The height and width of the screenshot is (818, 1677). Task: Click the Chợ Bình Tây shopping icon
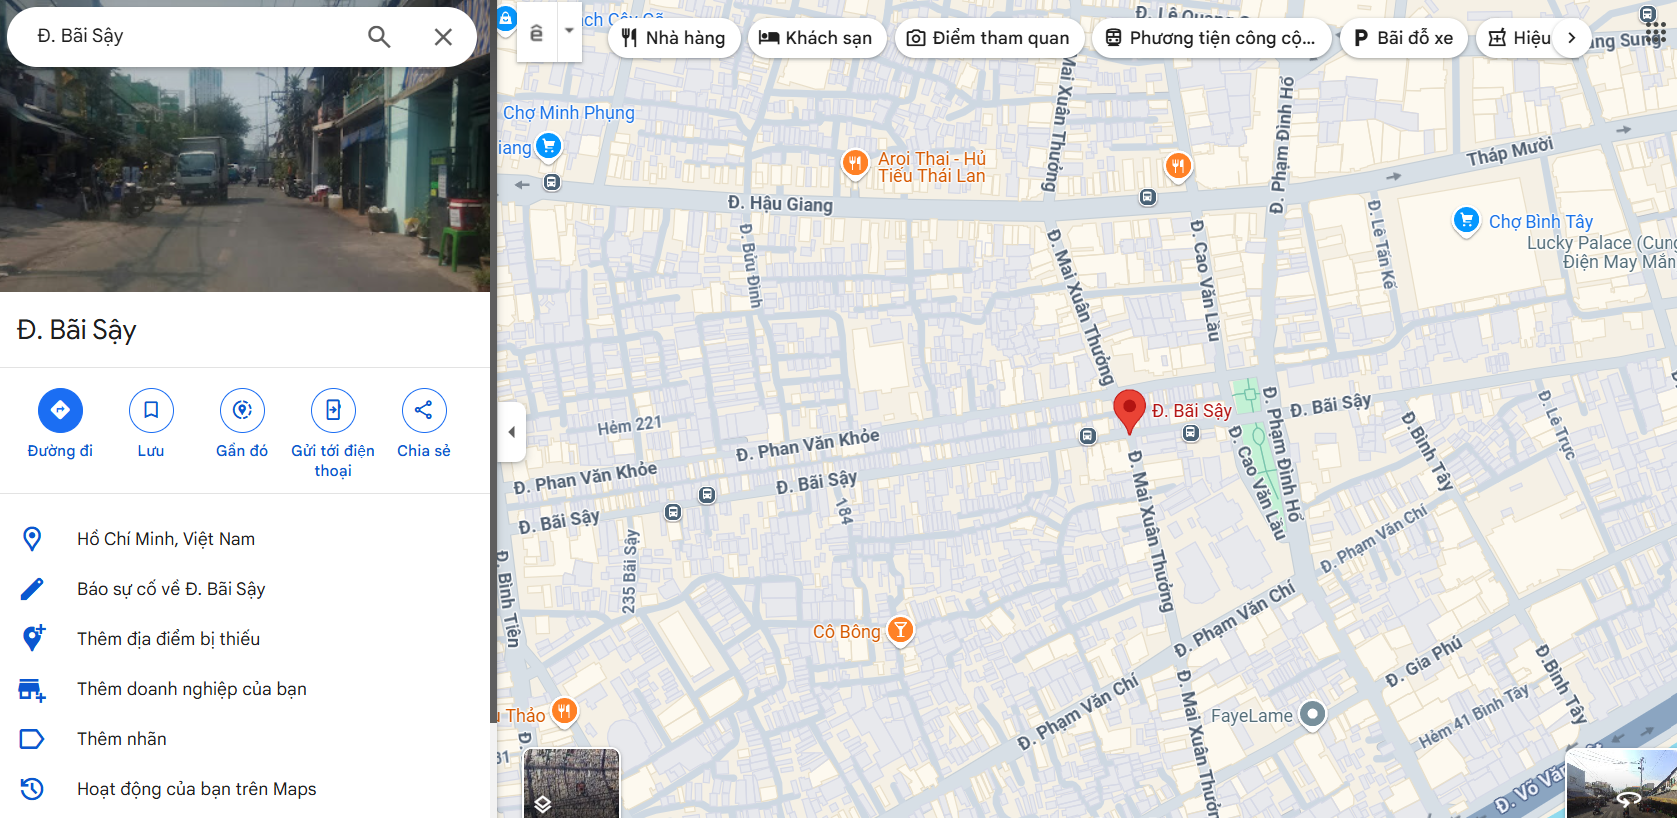pyautogui.click(x=1466, y=220)
